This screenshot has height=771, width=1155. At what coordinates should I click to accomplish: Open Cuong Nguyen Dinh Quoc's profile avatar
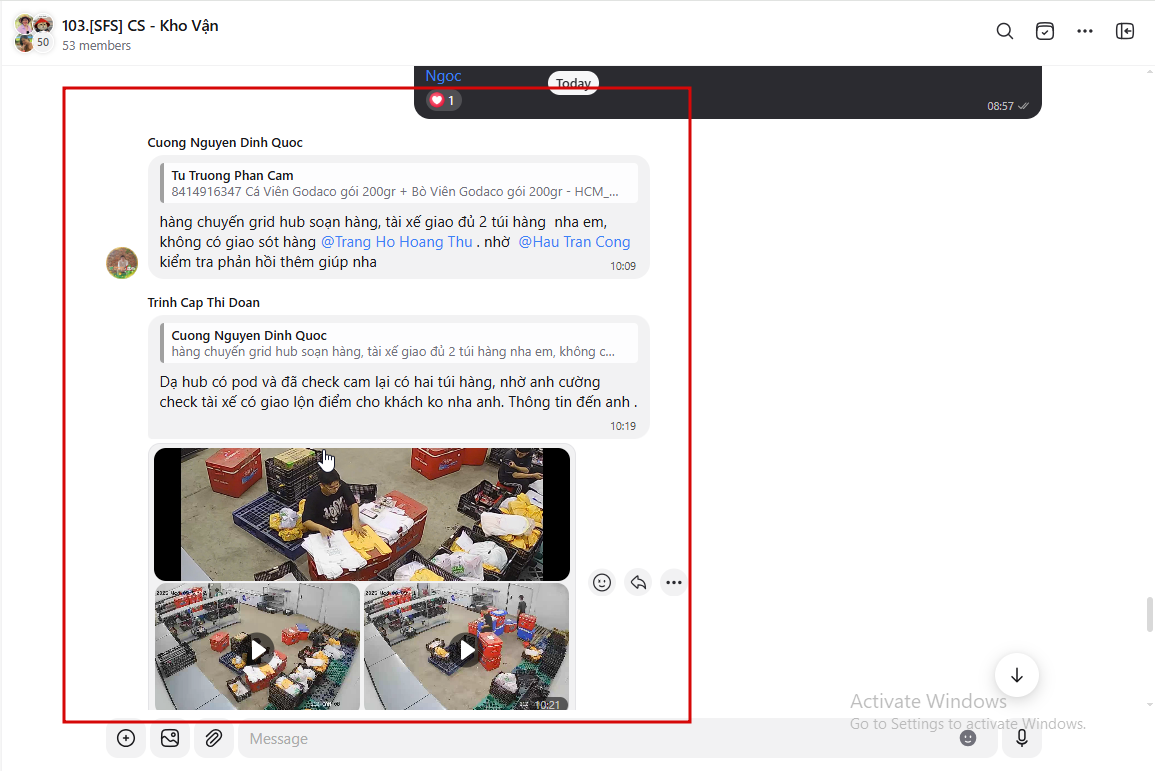pyautogui.click(x=122, y=263)
